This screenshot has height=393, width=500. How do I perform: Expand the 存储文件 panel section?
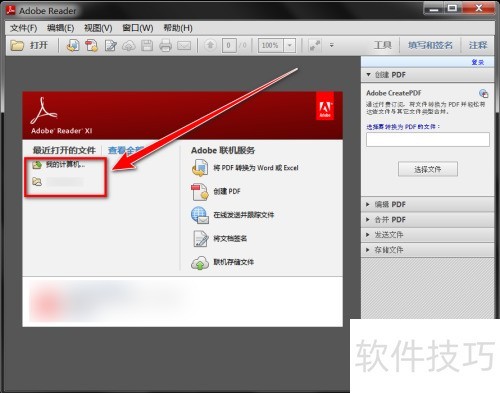tap(427, 250)
